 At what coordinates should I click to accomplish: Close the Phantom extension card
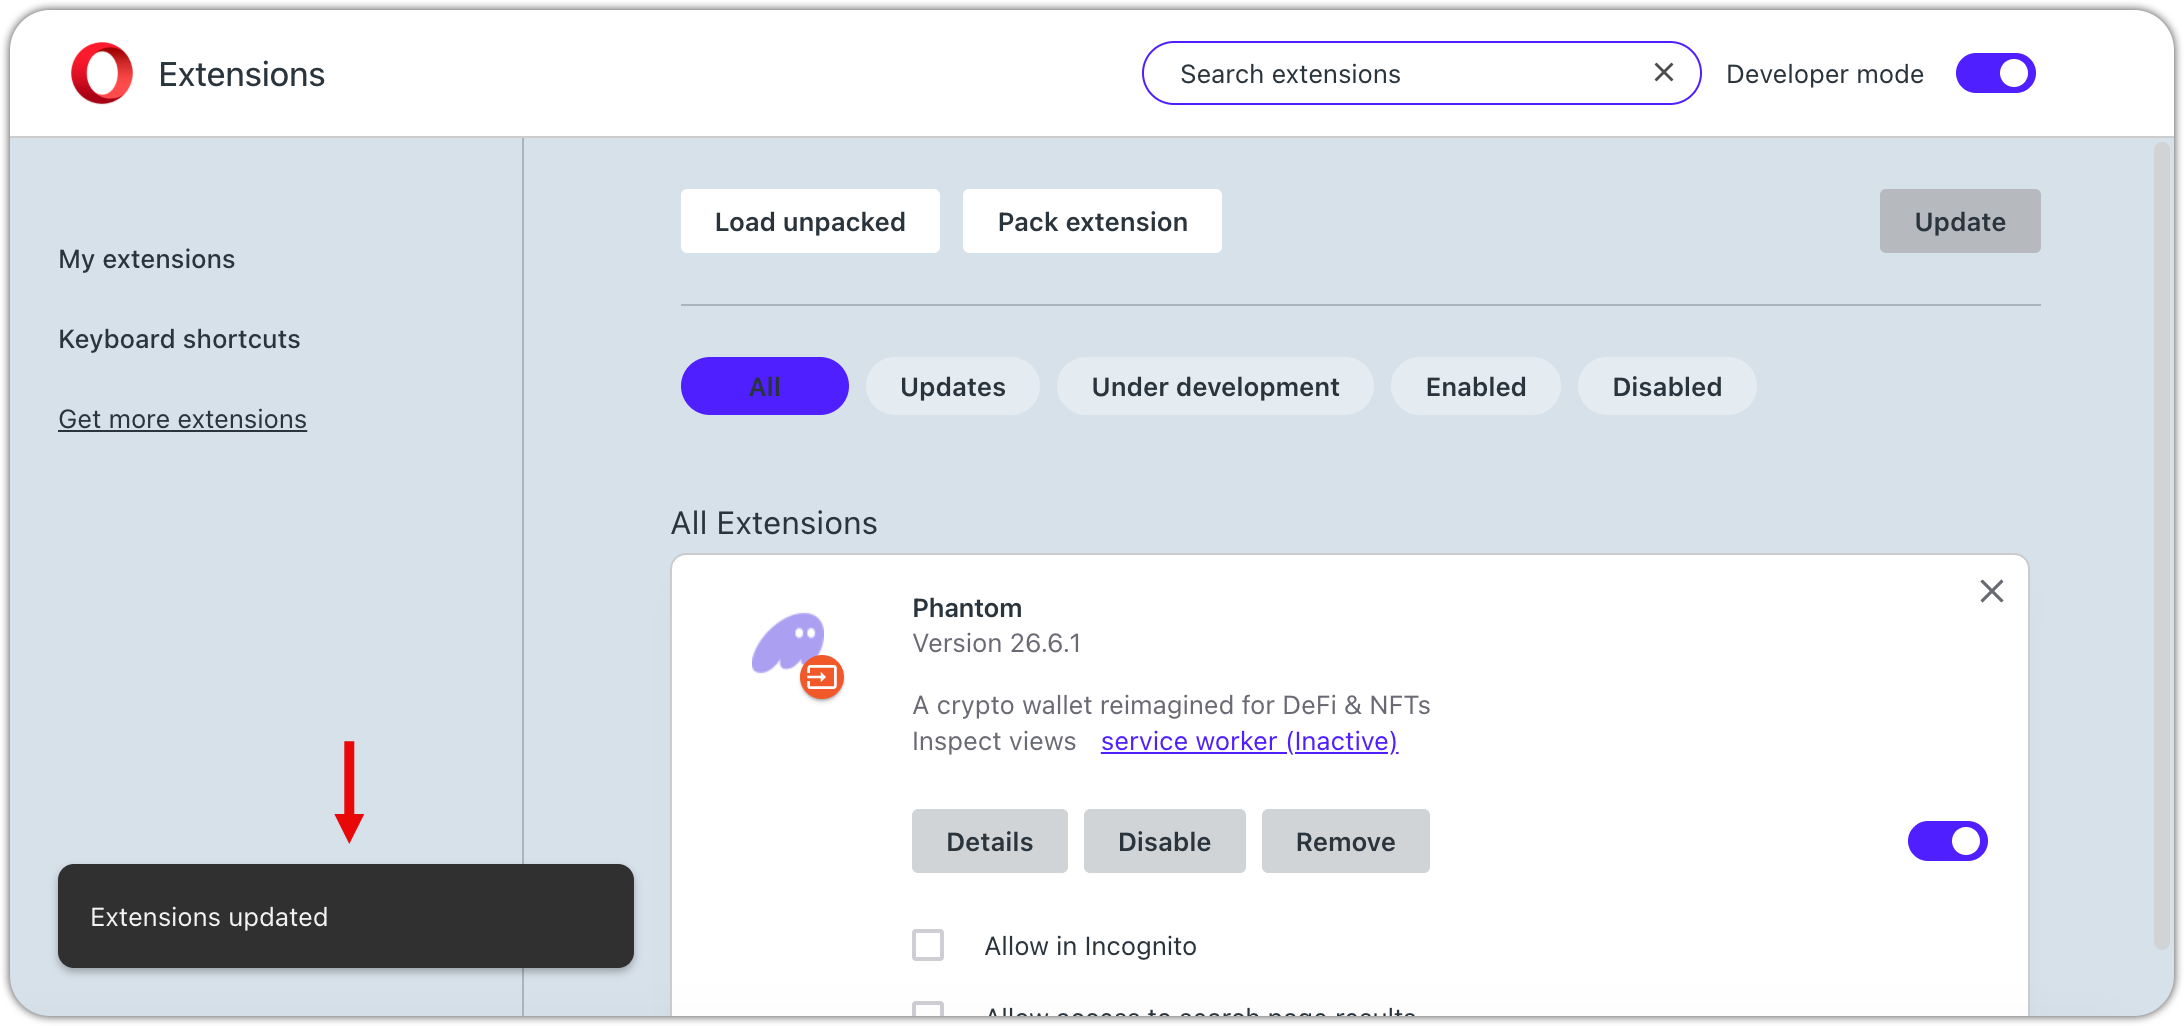[1991, 592]
